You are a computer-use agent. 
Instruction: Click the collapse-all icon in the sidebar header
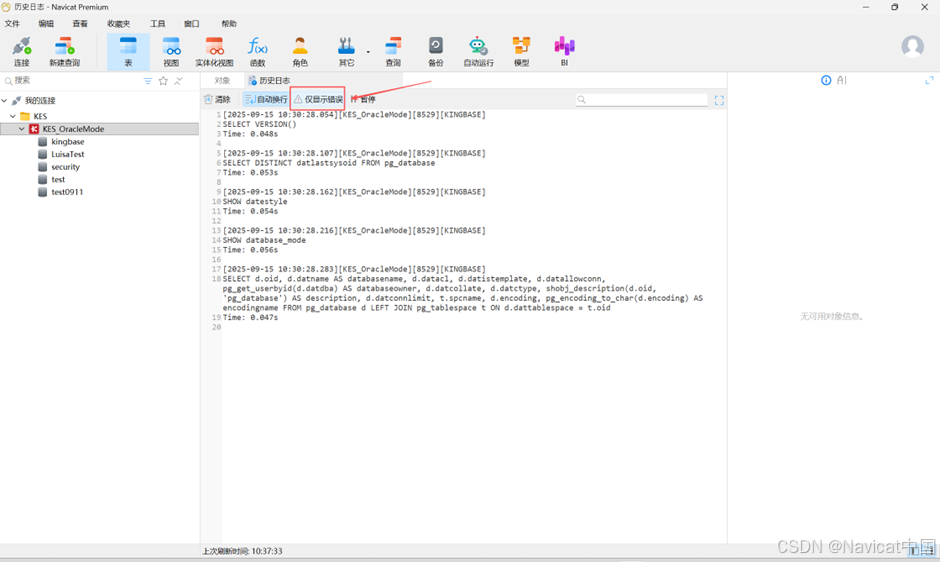pos(178,81)
